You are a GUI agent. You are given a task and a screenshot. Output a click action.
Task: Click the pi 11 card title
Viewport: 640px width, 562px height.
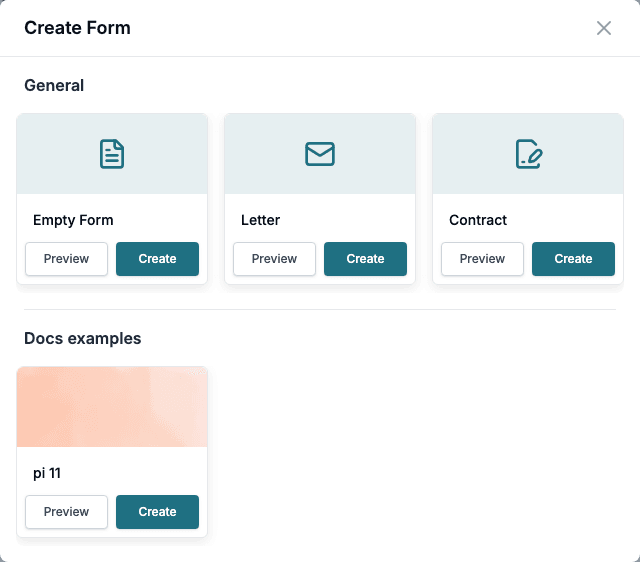(47, 473)
